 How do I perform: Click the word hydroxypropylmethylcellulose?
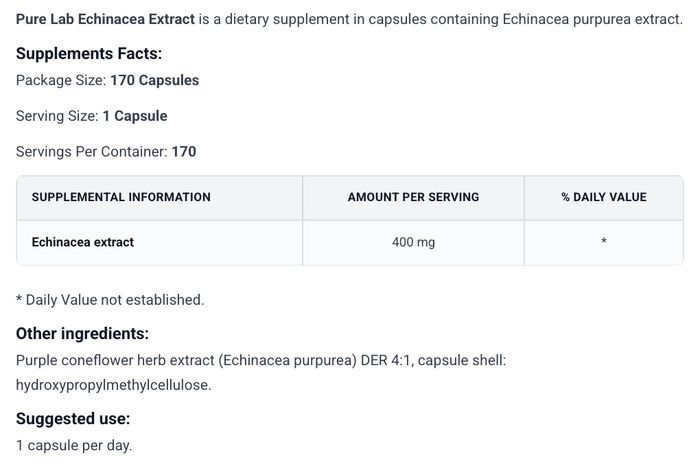coord(113,384)
